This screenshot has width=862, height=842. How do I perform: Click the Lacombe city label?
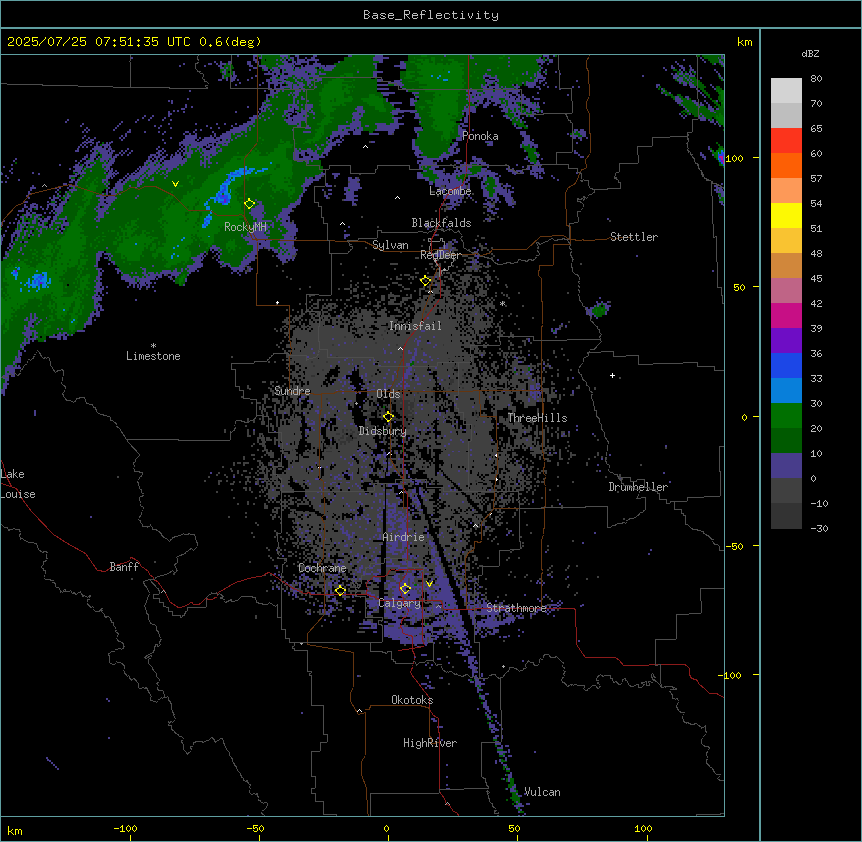(x=450, y=191)
